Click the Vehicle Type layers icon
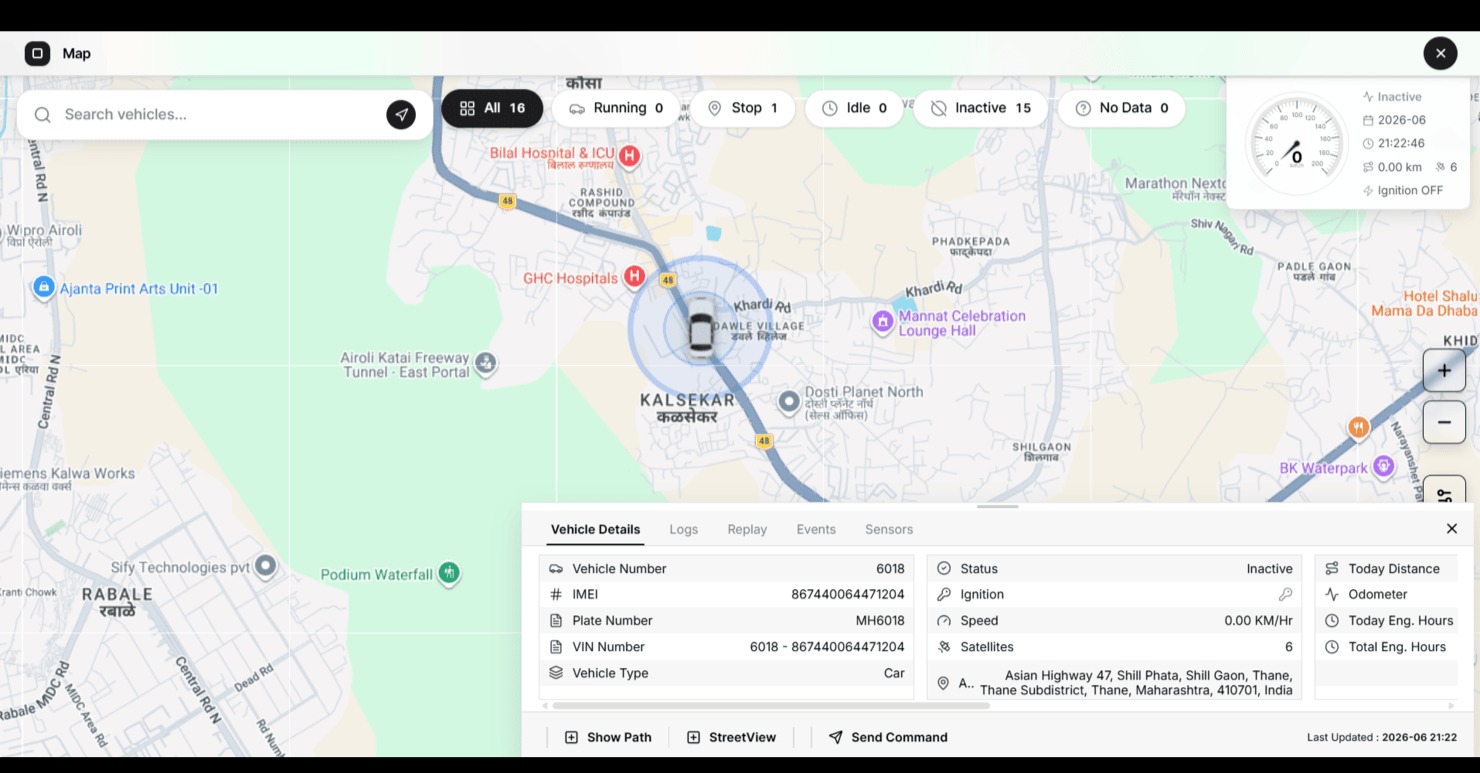This screenshot has width=1480, height=773. [556, 673]
